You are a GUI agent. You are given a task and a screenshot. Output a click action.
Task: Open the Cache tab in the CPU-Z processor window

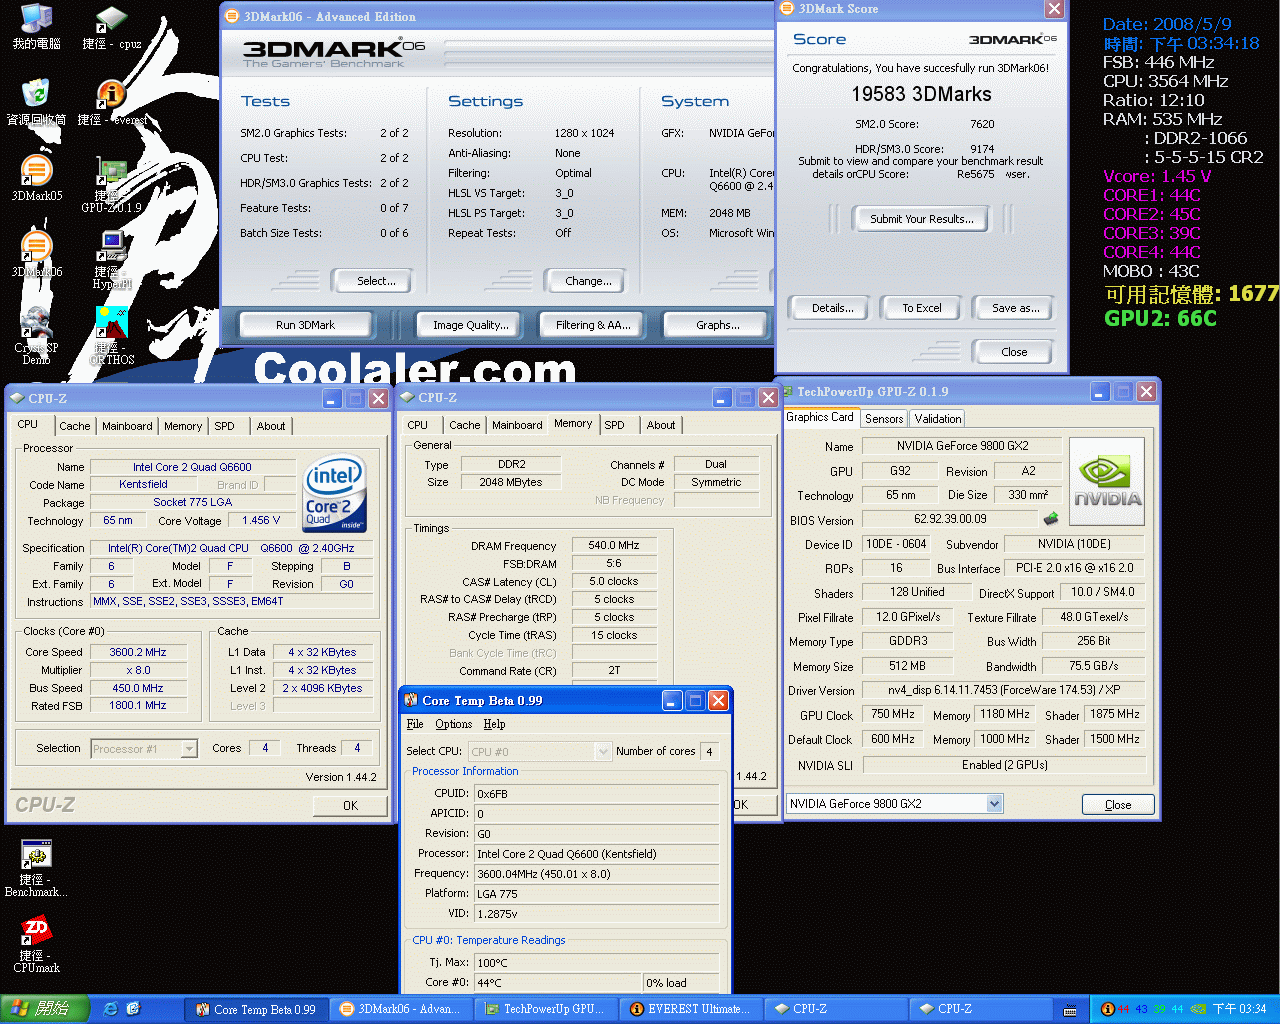coord(75,426)
